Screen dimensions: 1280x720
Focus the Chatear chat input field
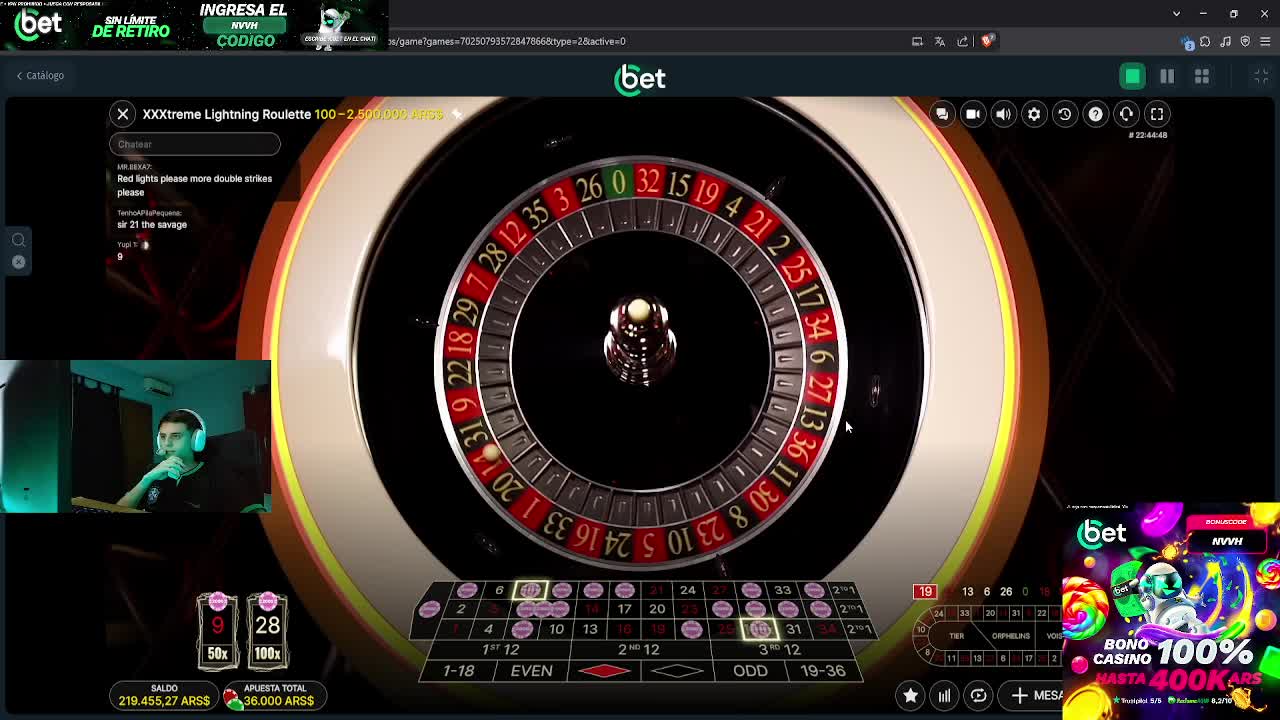[195, 144]
